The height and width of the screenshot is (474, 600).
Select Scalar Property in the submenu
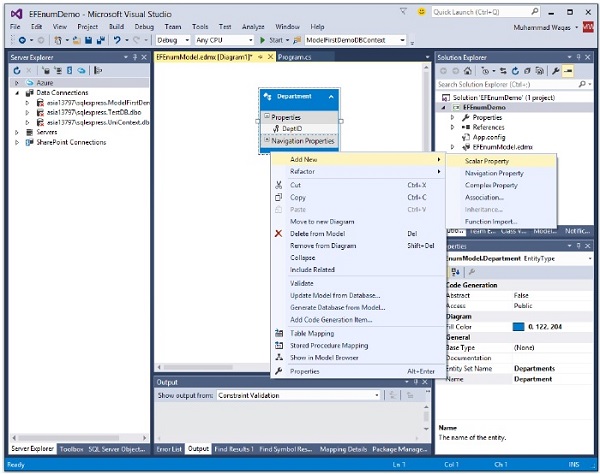[x=501, y=161]
